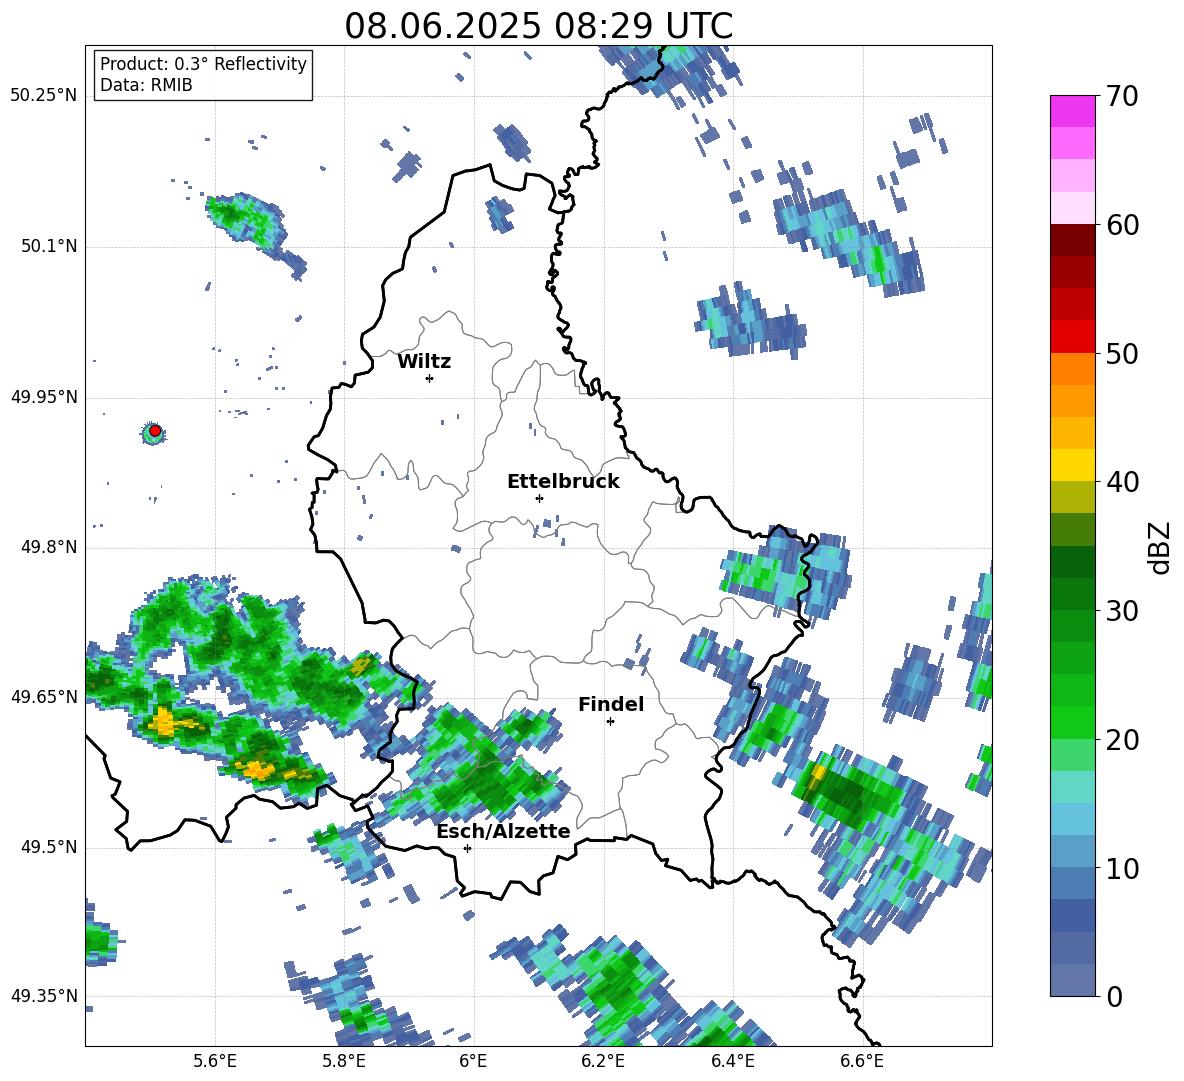The image size is (1184, 1081).
Task: Click the 20 tick on the colorbar
Action: pos(1122,739)
